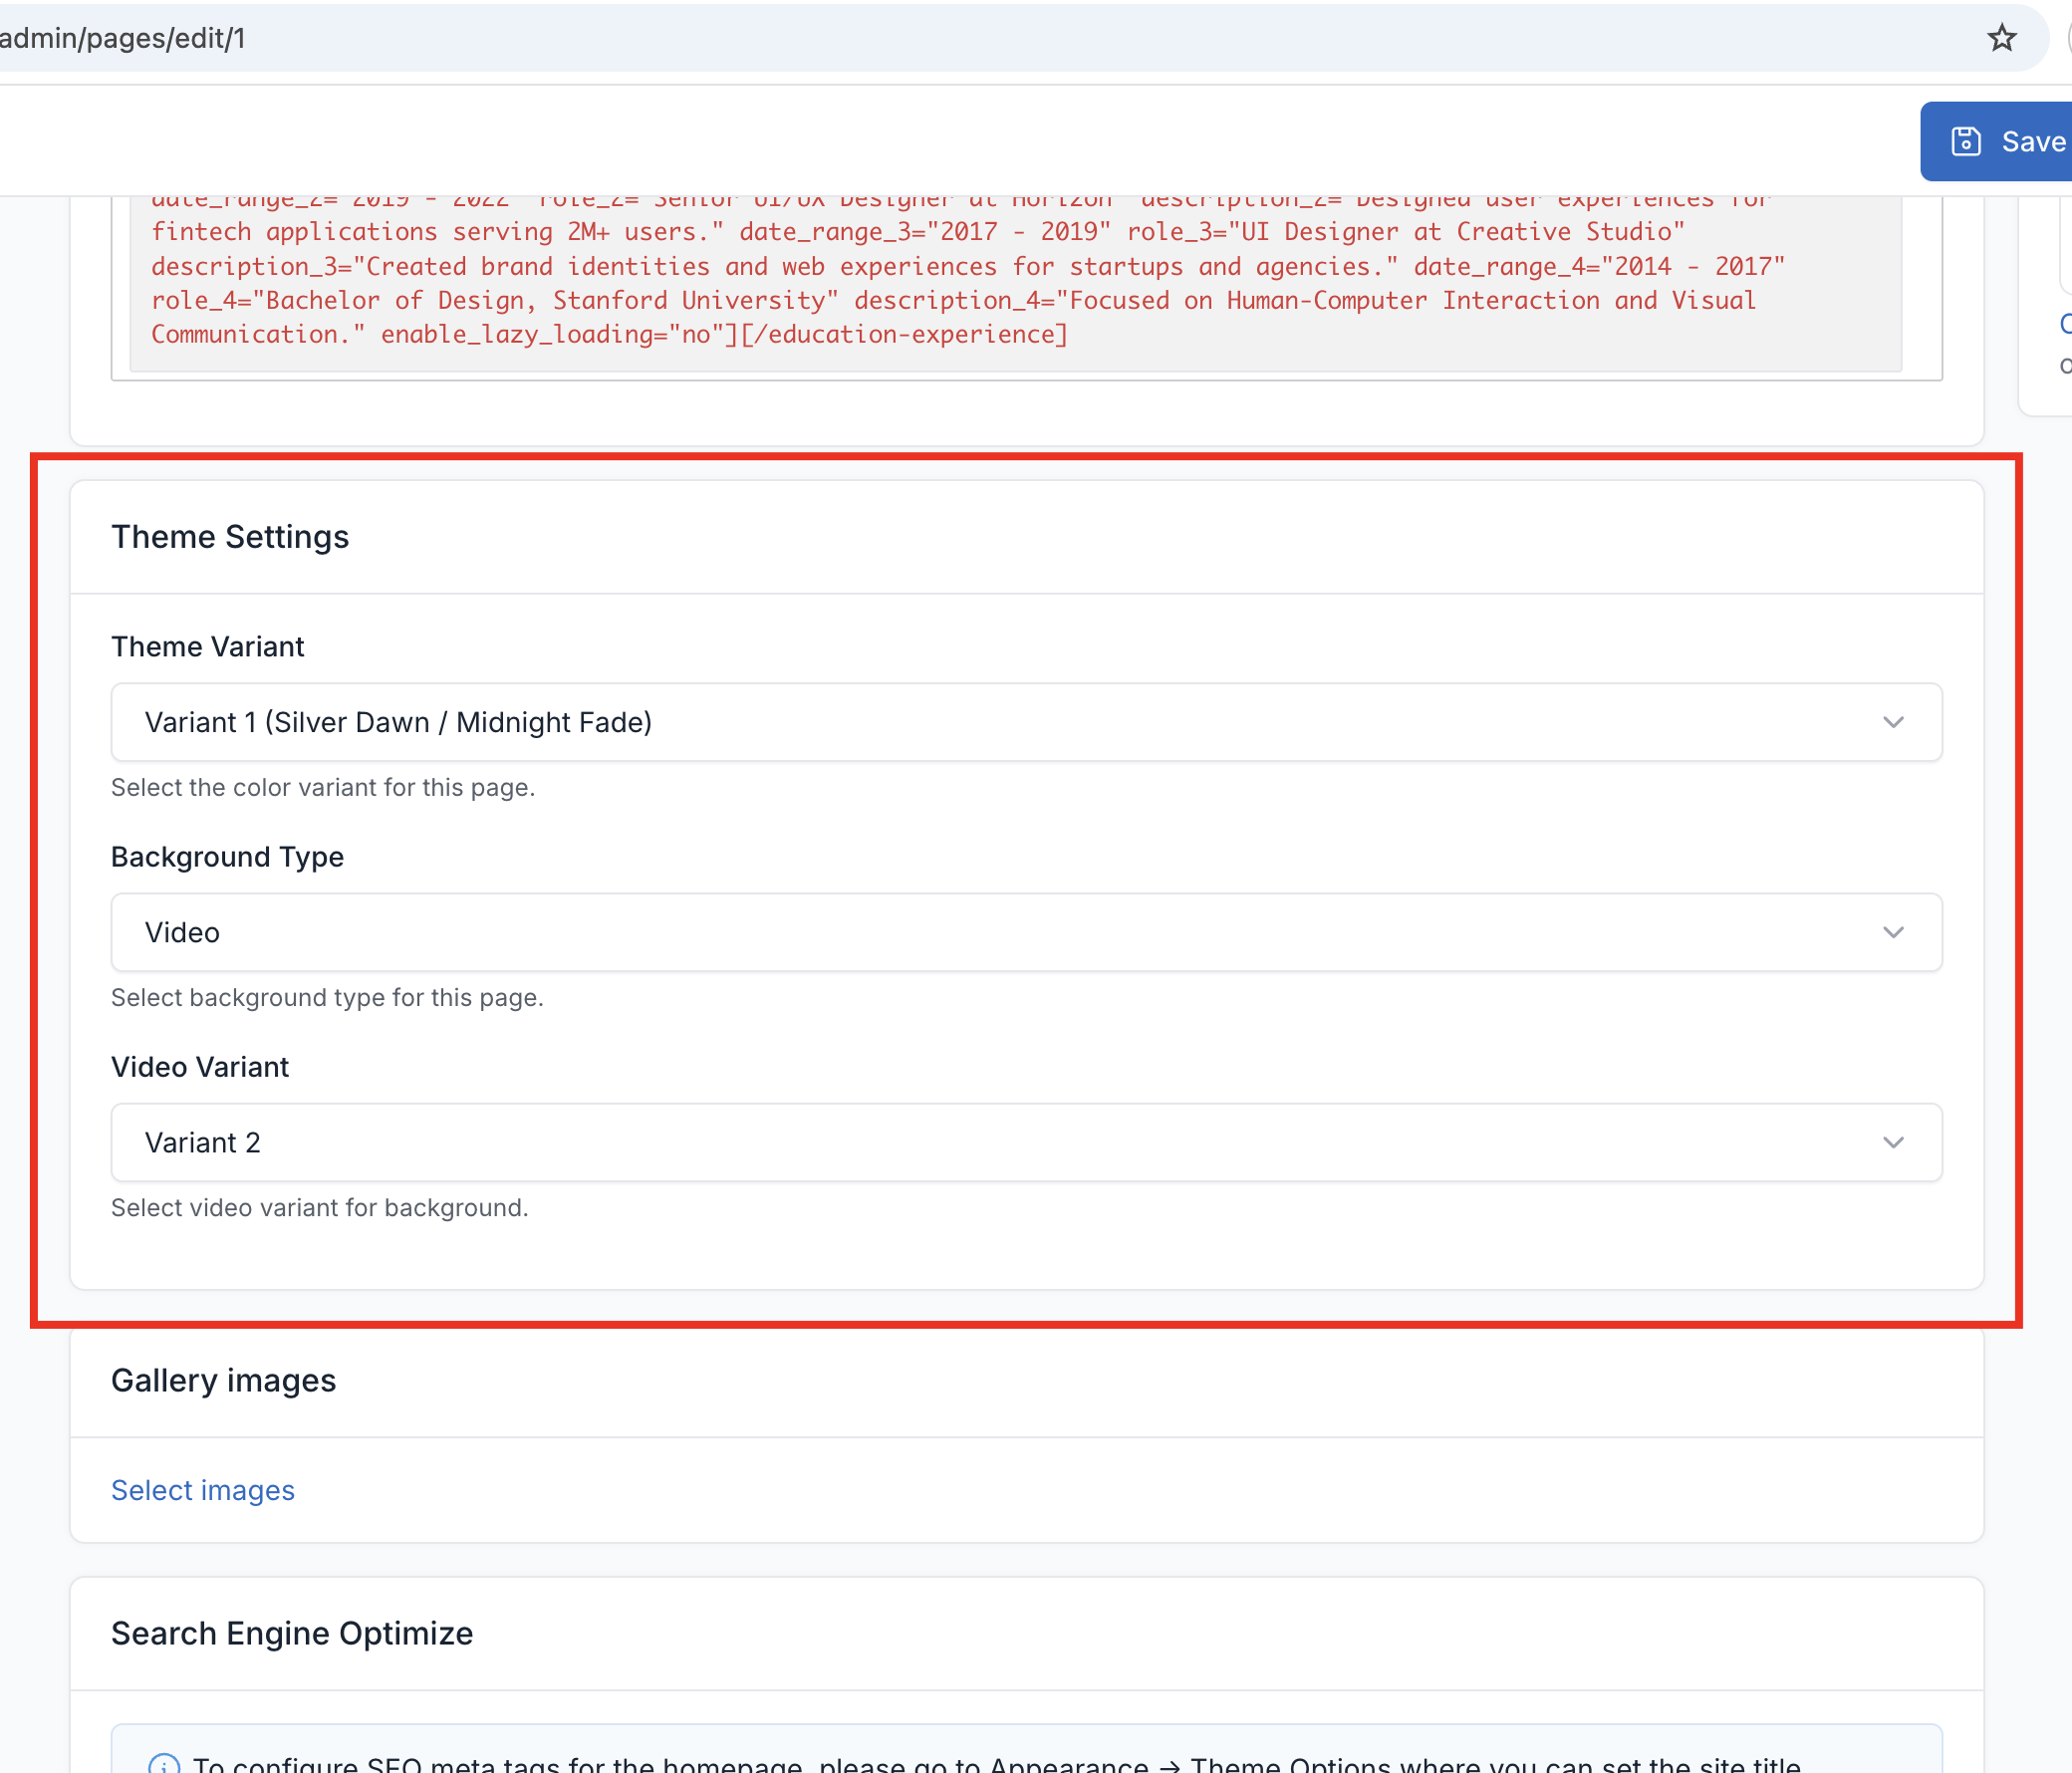Click the Video Variant field label
Screen dimensions: 2072x1773
pyautogui.click(x=200, y=1067)
